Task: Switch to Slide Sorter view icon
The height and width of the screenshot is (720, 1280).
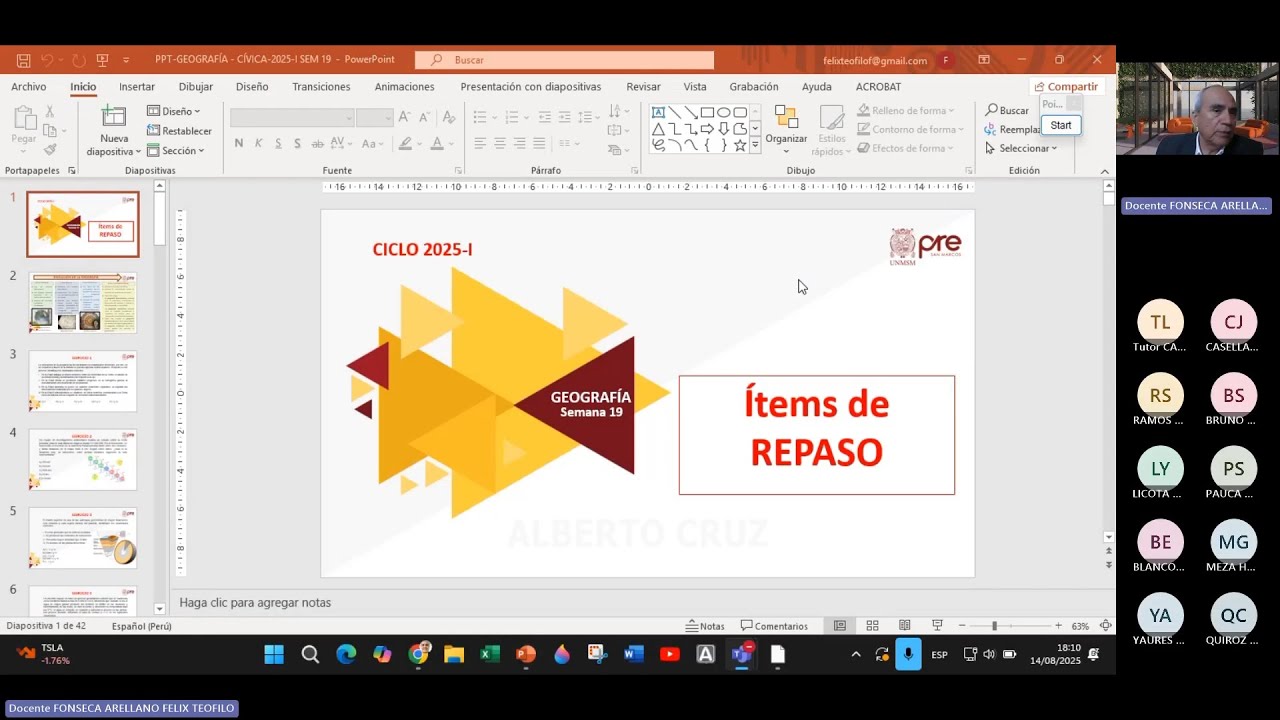Action: click(x=872, y=626)
